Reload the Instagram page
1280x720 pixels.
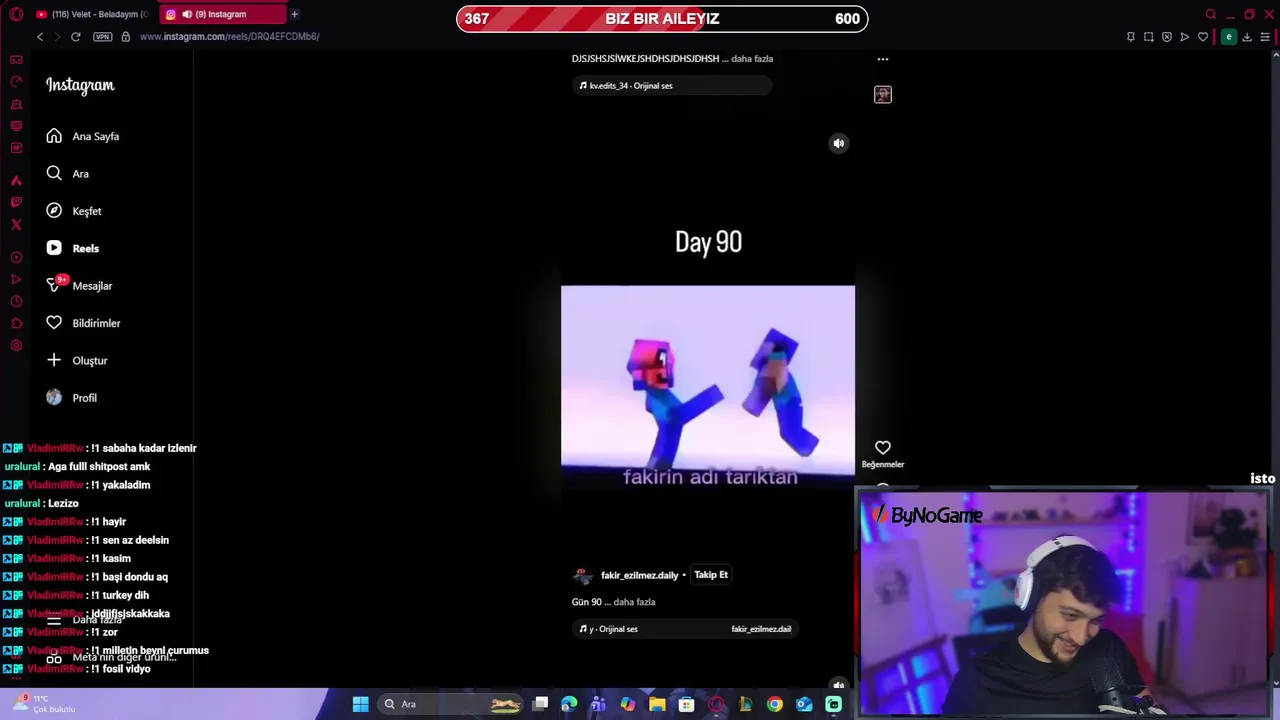click(75, 36)
